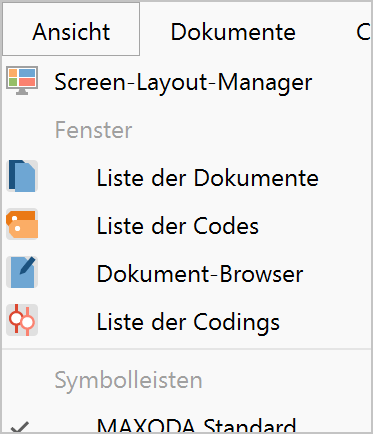Open the Ansicht menu

pos(71,29)
